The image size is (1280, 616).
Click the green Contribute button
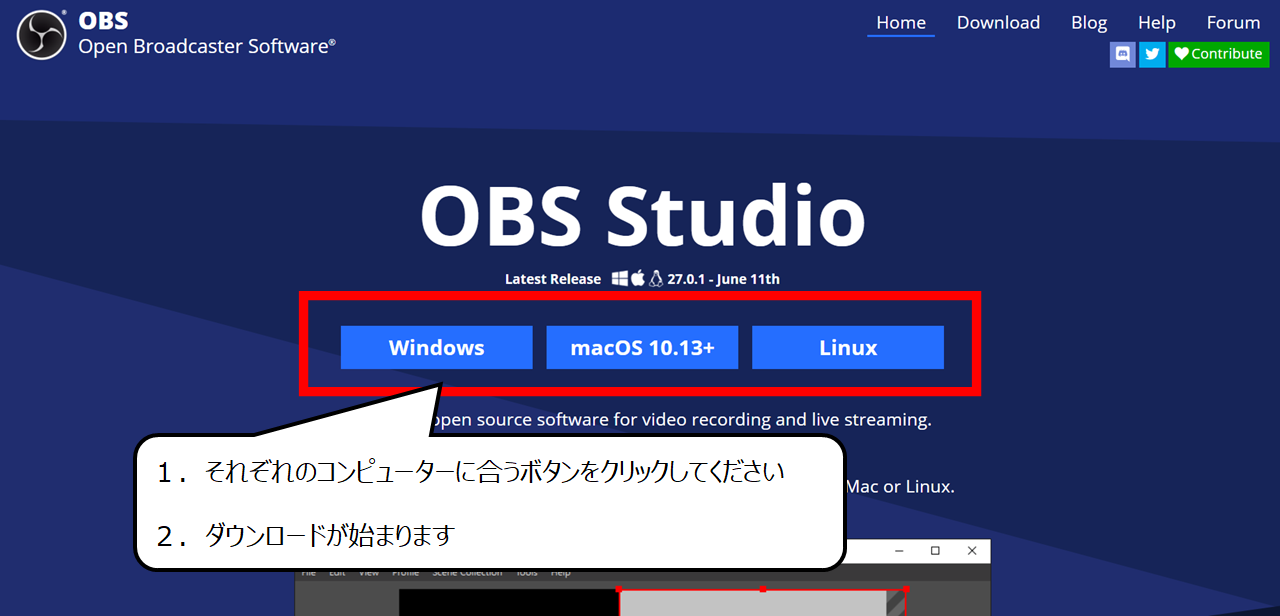click(1218, 54)
